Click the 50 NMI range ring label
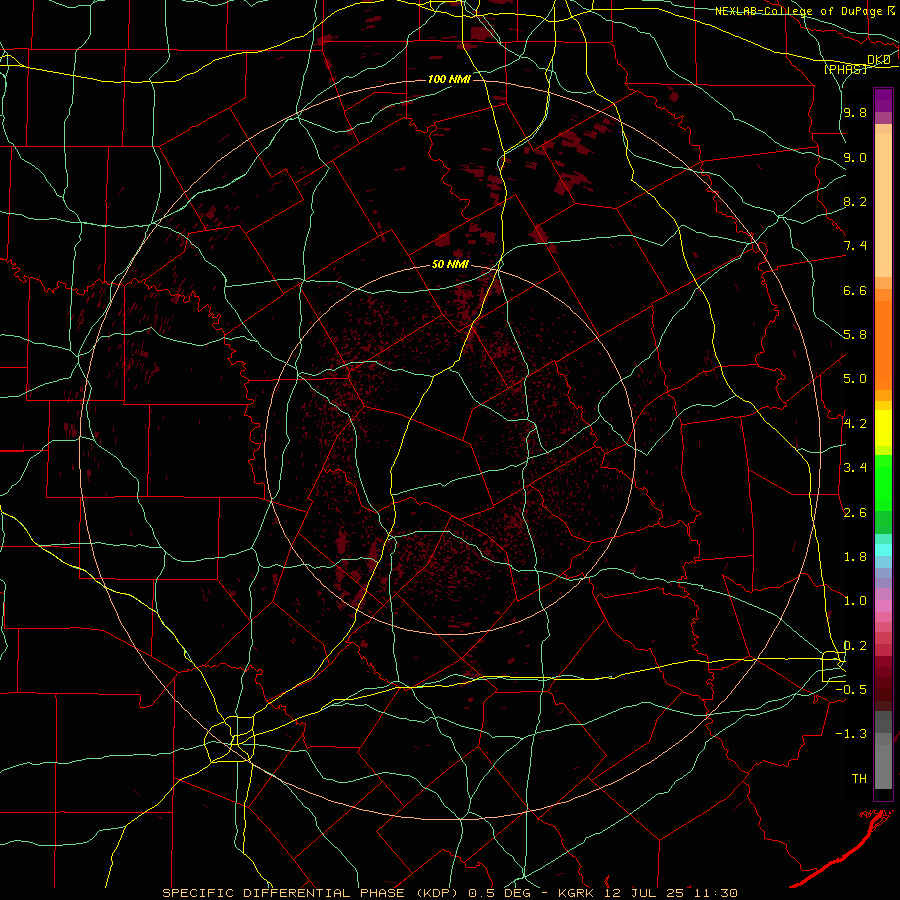Screen dimensions: 900x900 point(450,264)
